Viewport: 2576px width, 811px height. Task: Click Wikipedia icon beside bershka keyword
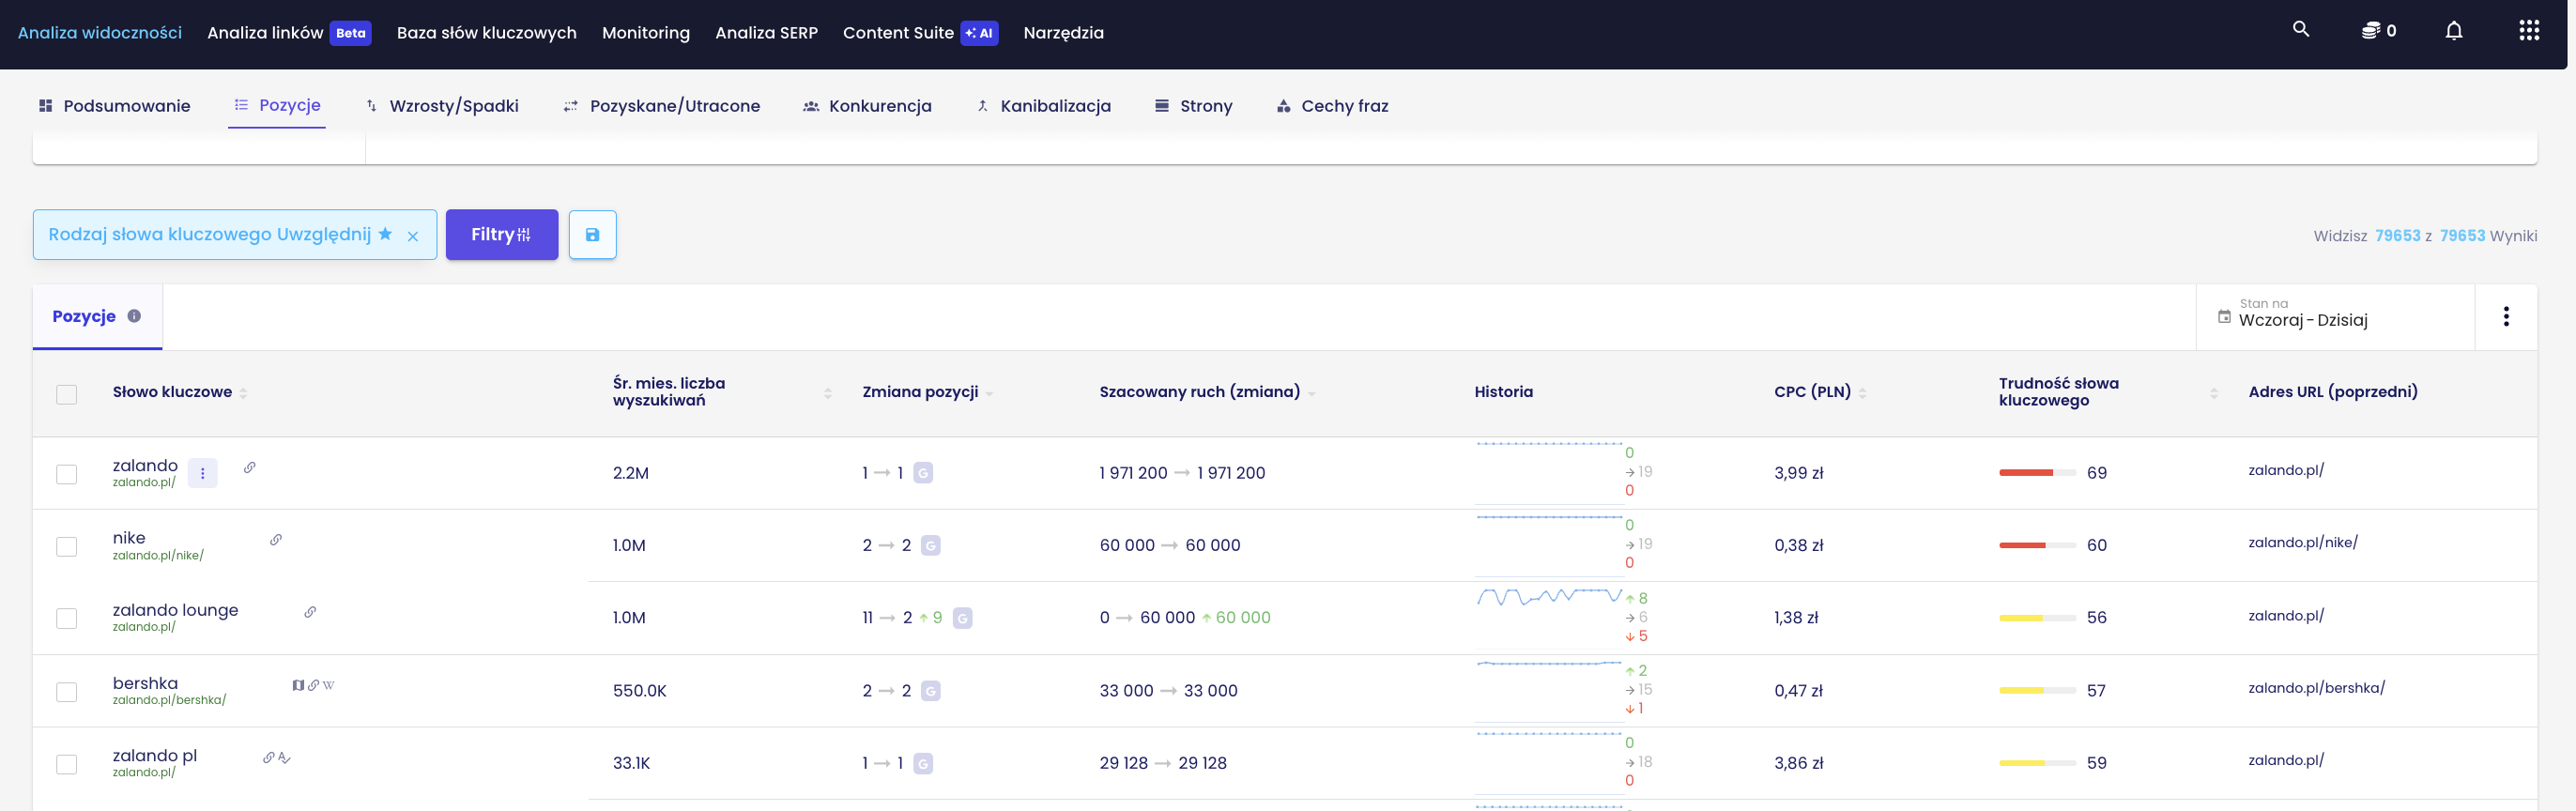click(329, 685)
